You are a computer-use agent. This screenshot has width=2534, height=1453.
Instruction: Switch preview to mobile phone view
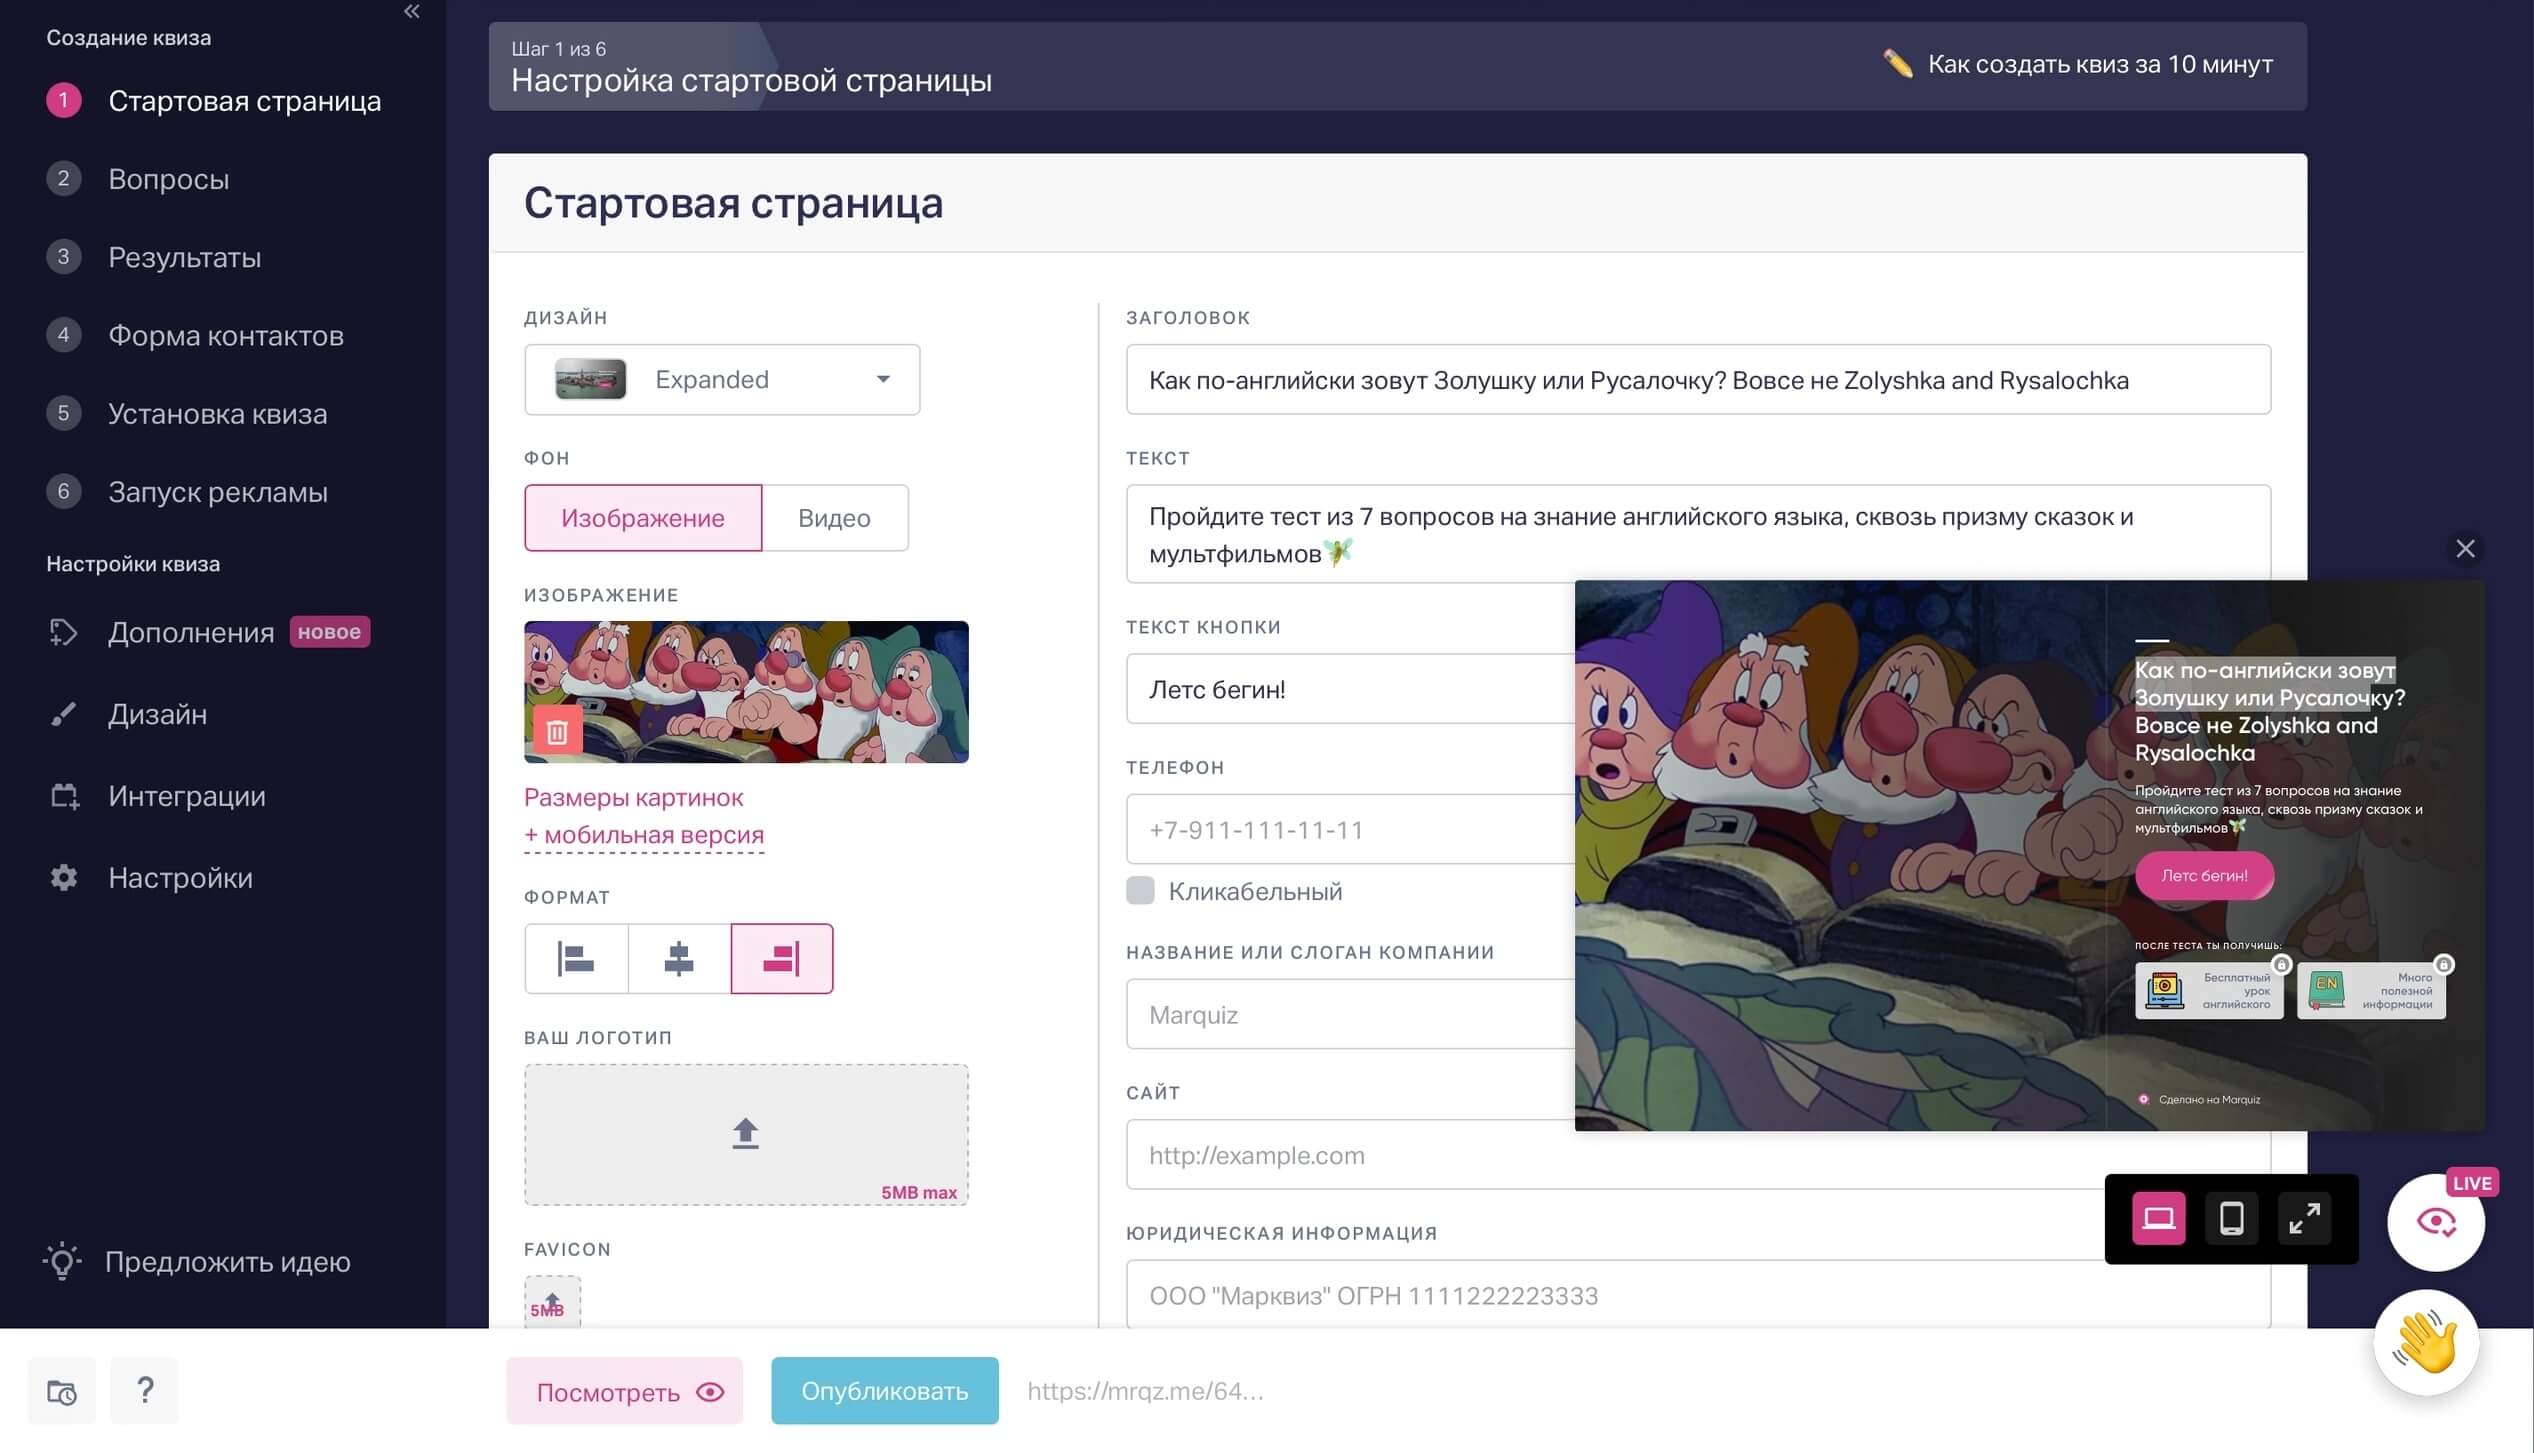(x=2231, y=1218)
